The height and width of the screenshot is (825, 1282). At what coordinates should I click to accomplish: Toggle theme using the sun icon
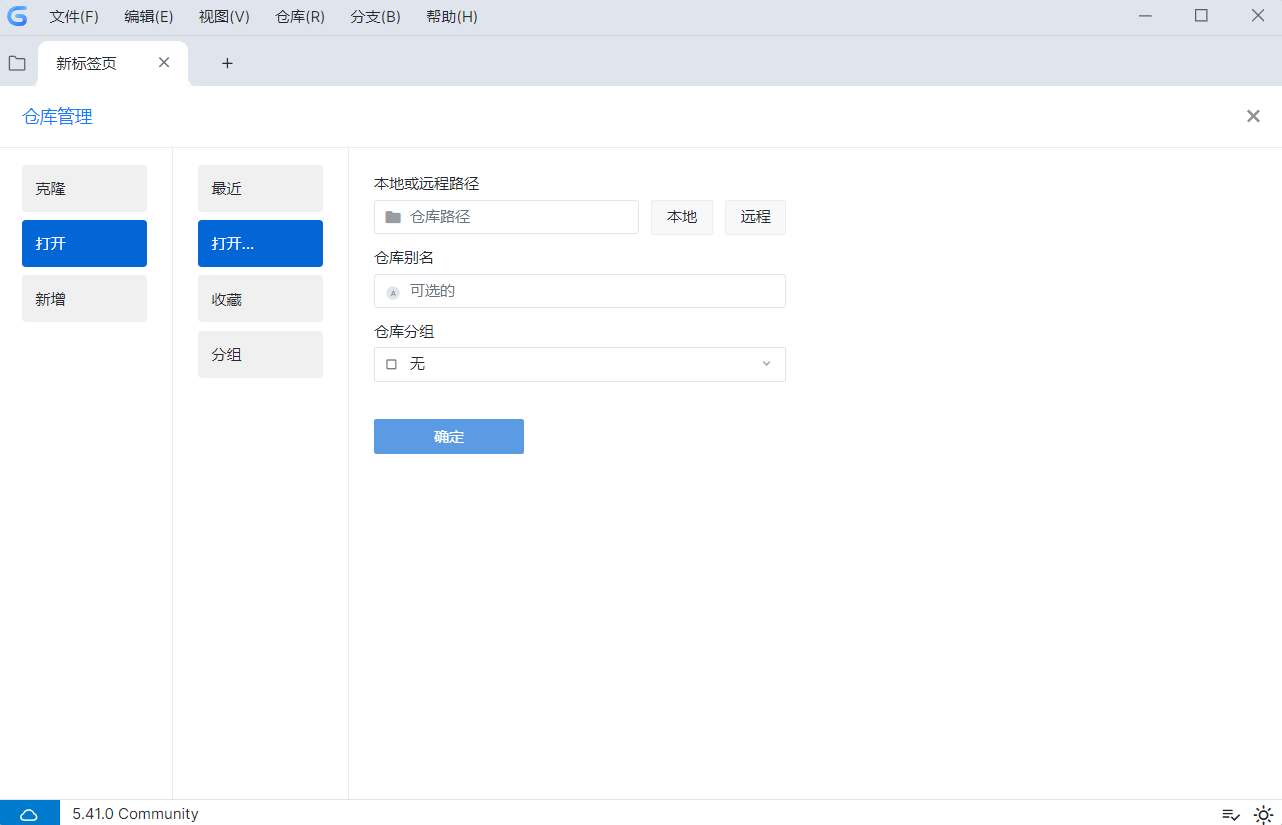click(1261, 814)
